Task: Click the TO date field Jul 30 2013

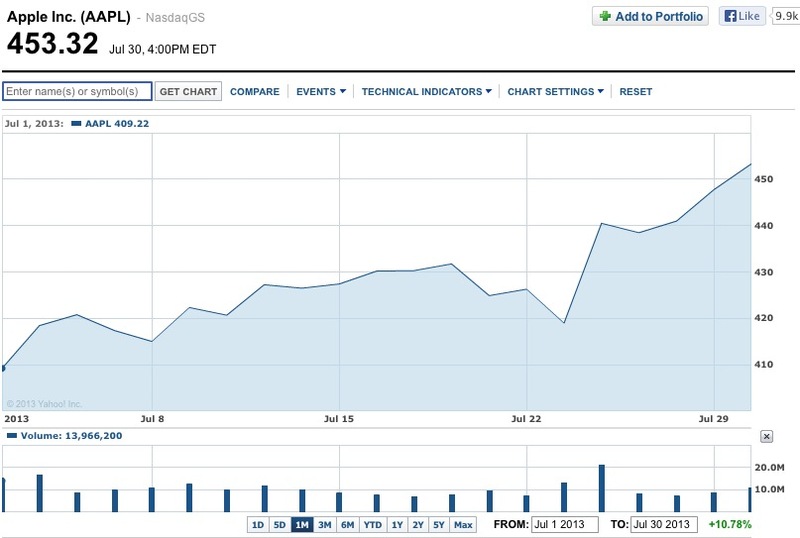Action: point(664,524)
